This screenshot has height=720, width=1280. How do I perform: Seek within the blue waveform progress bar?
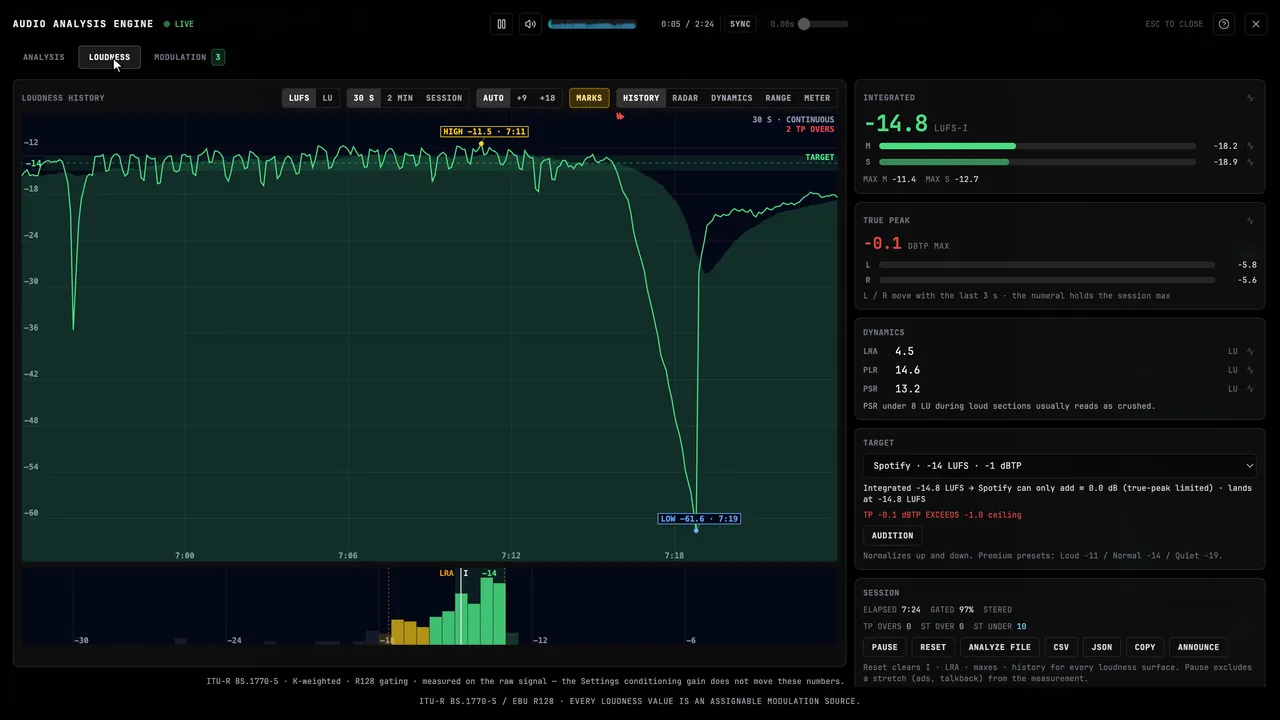(x=592, y=24)
